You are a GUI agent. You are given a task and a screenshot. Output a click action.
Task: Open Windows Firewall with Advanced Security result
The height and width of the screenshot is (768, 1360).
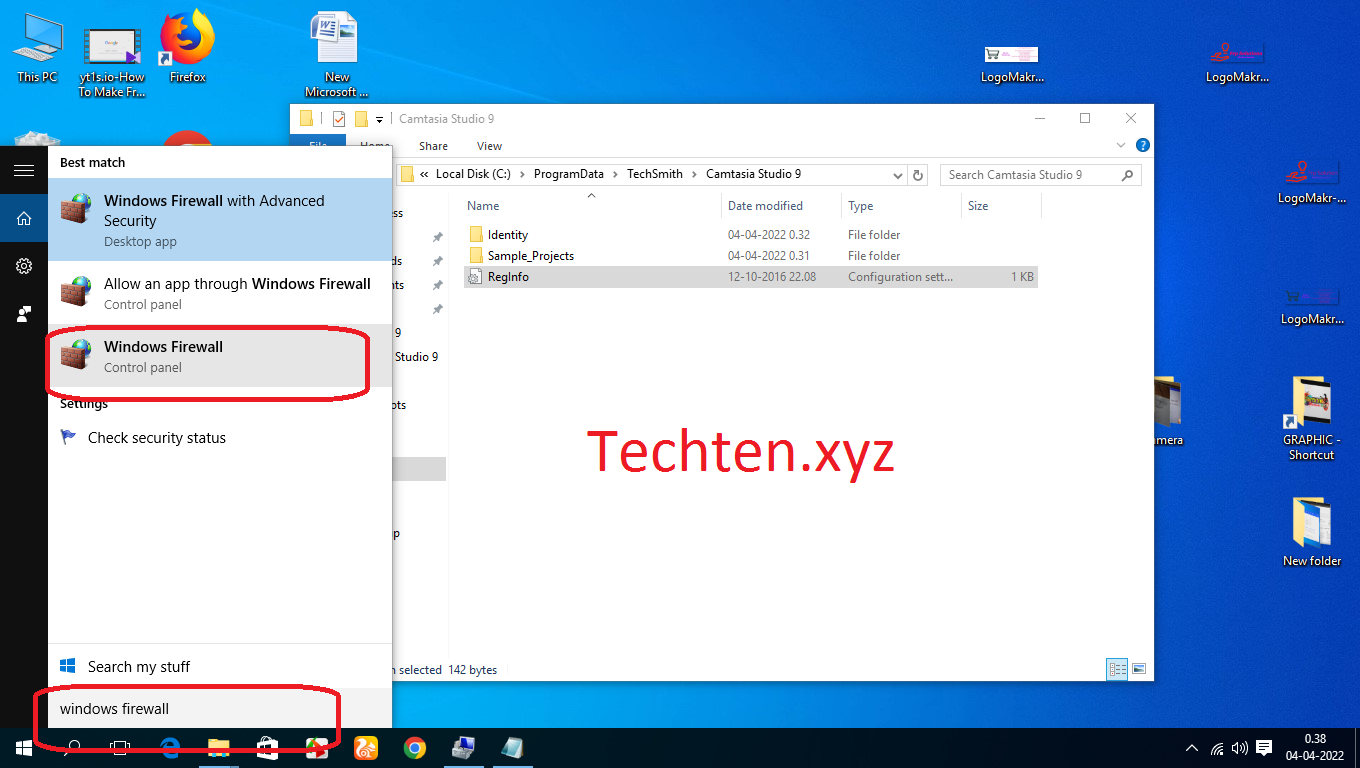pos(220,220)
